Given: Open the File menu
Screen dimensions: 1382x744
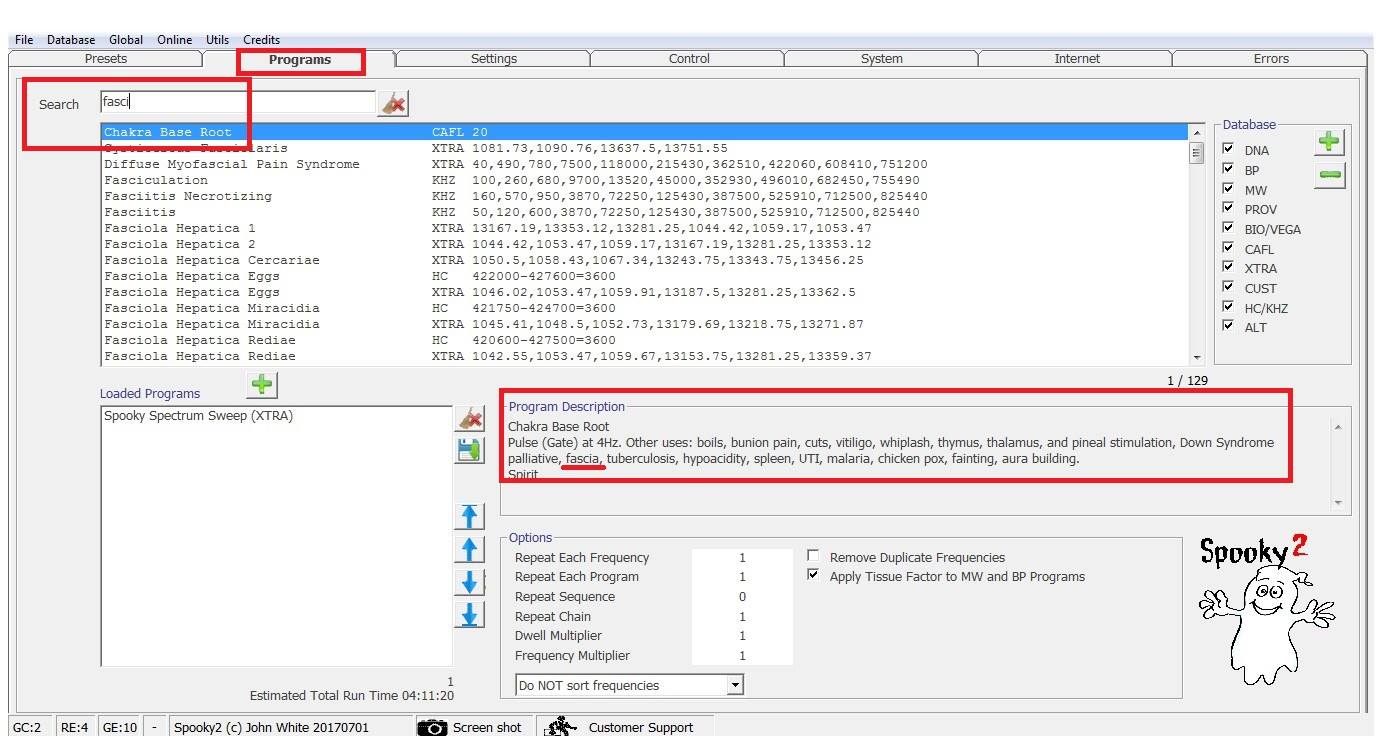Looking at the screenshot, I should click(24, 40).
